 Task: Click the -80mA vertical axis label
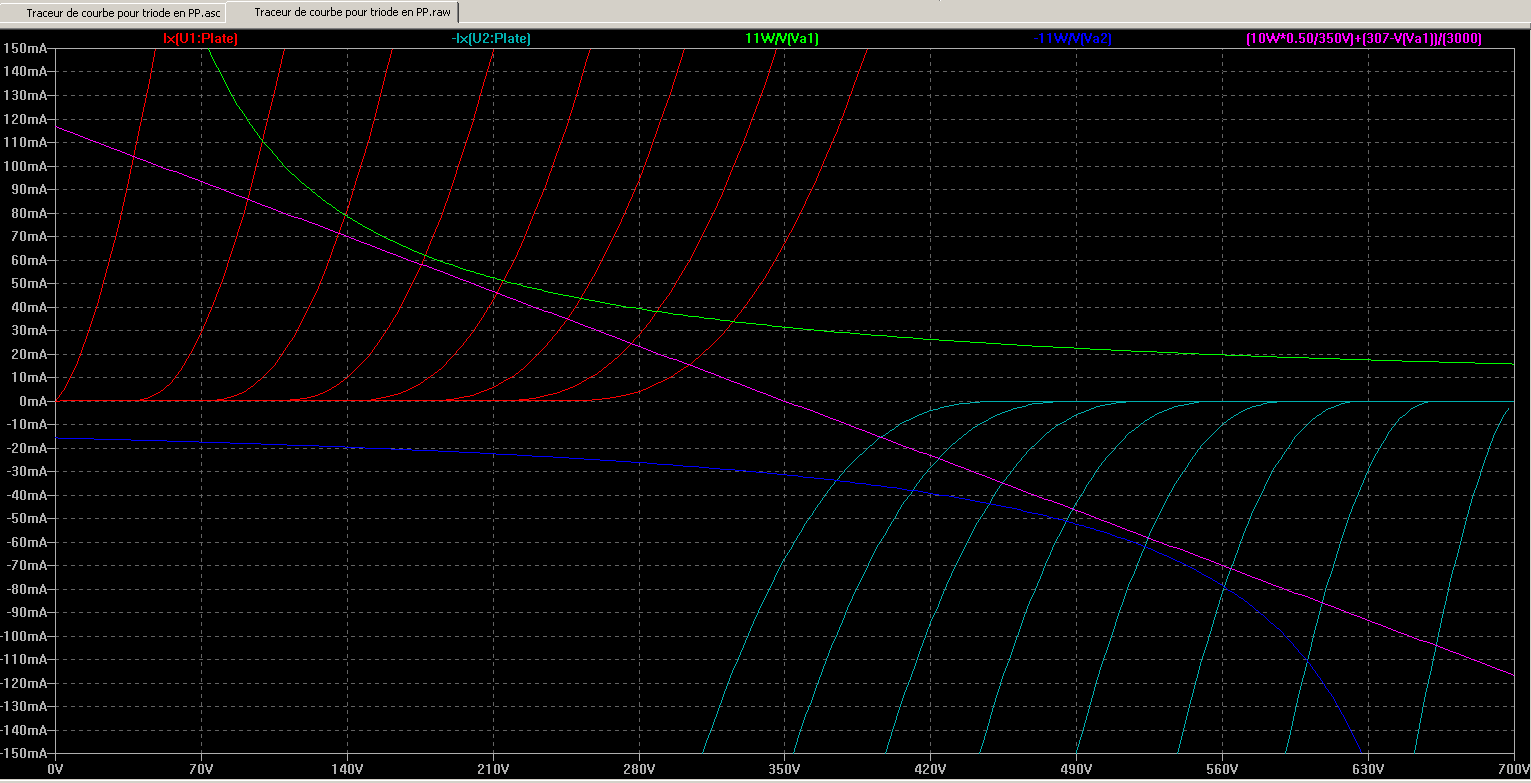click(27, 589)
